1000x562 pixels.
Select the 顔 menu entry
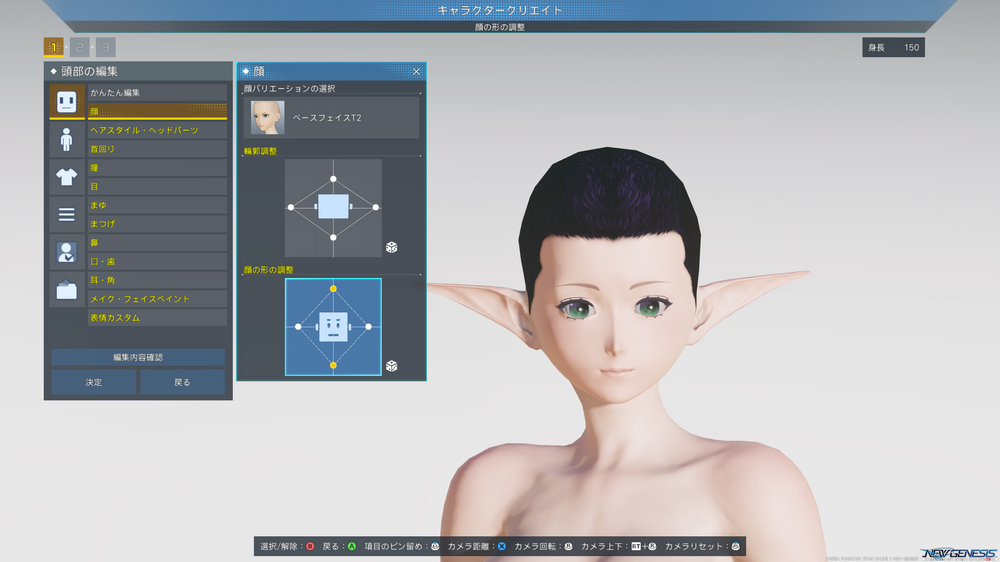(158, 111)
